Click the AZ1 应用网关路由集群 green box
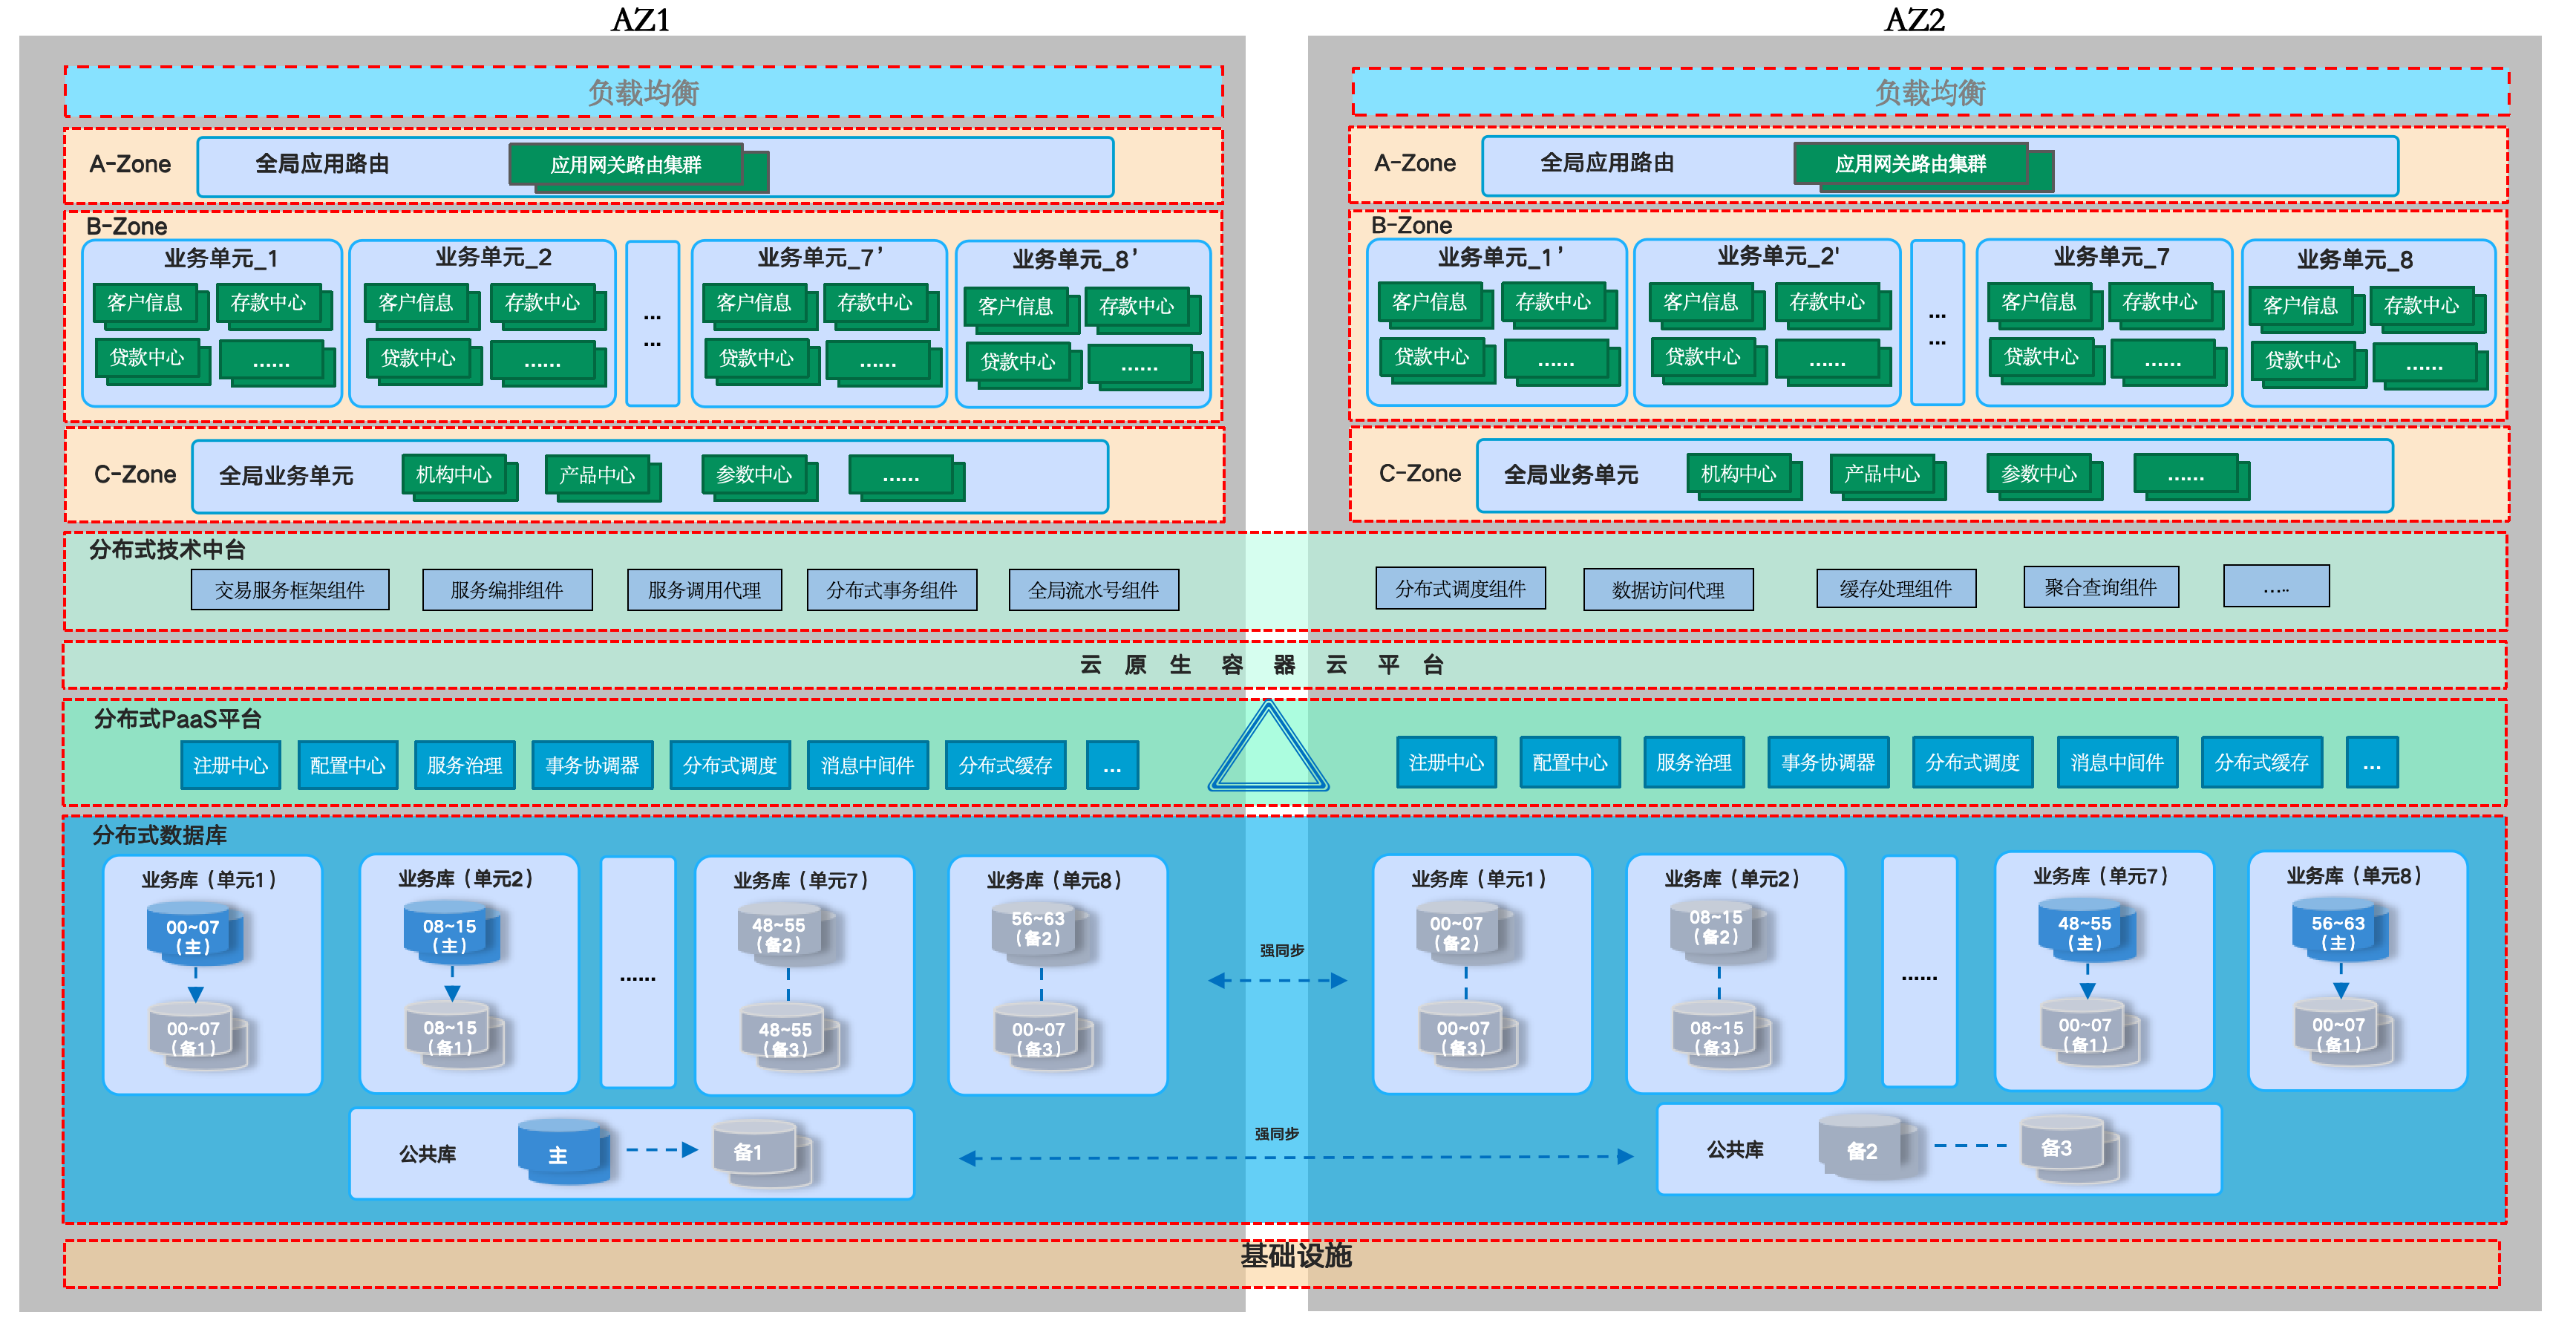Screen dimensions: 2576x1329 tap(626, 164)
